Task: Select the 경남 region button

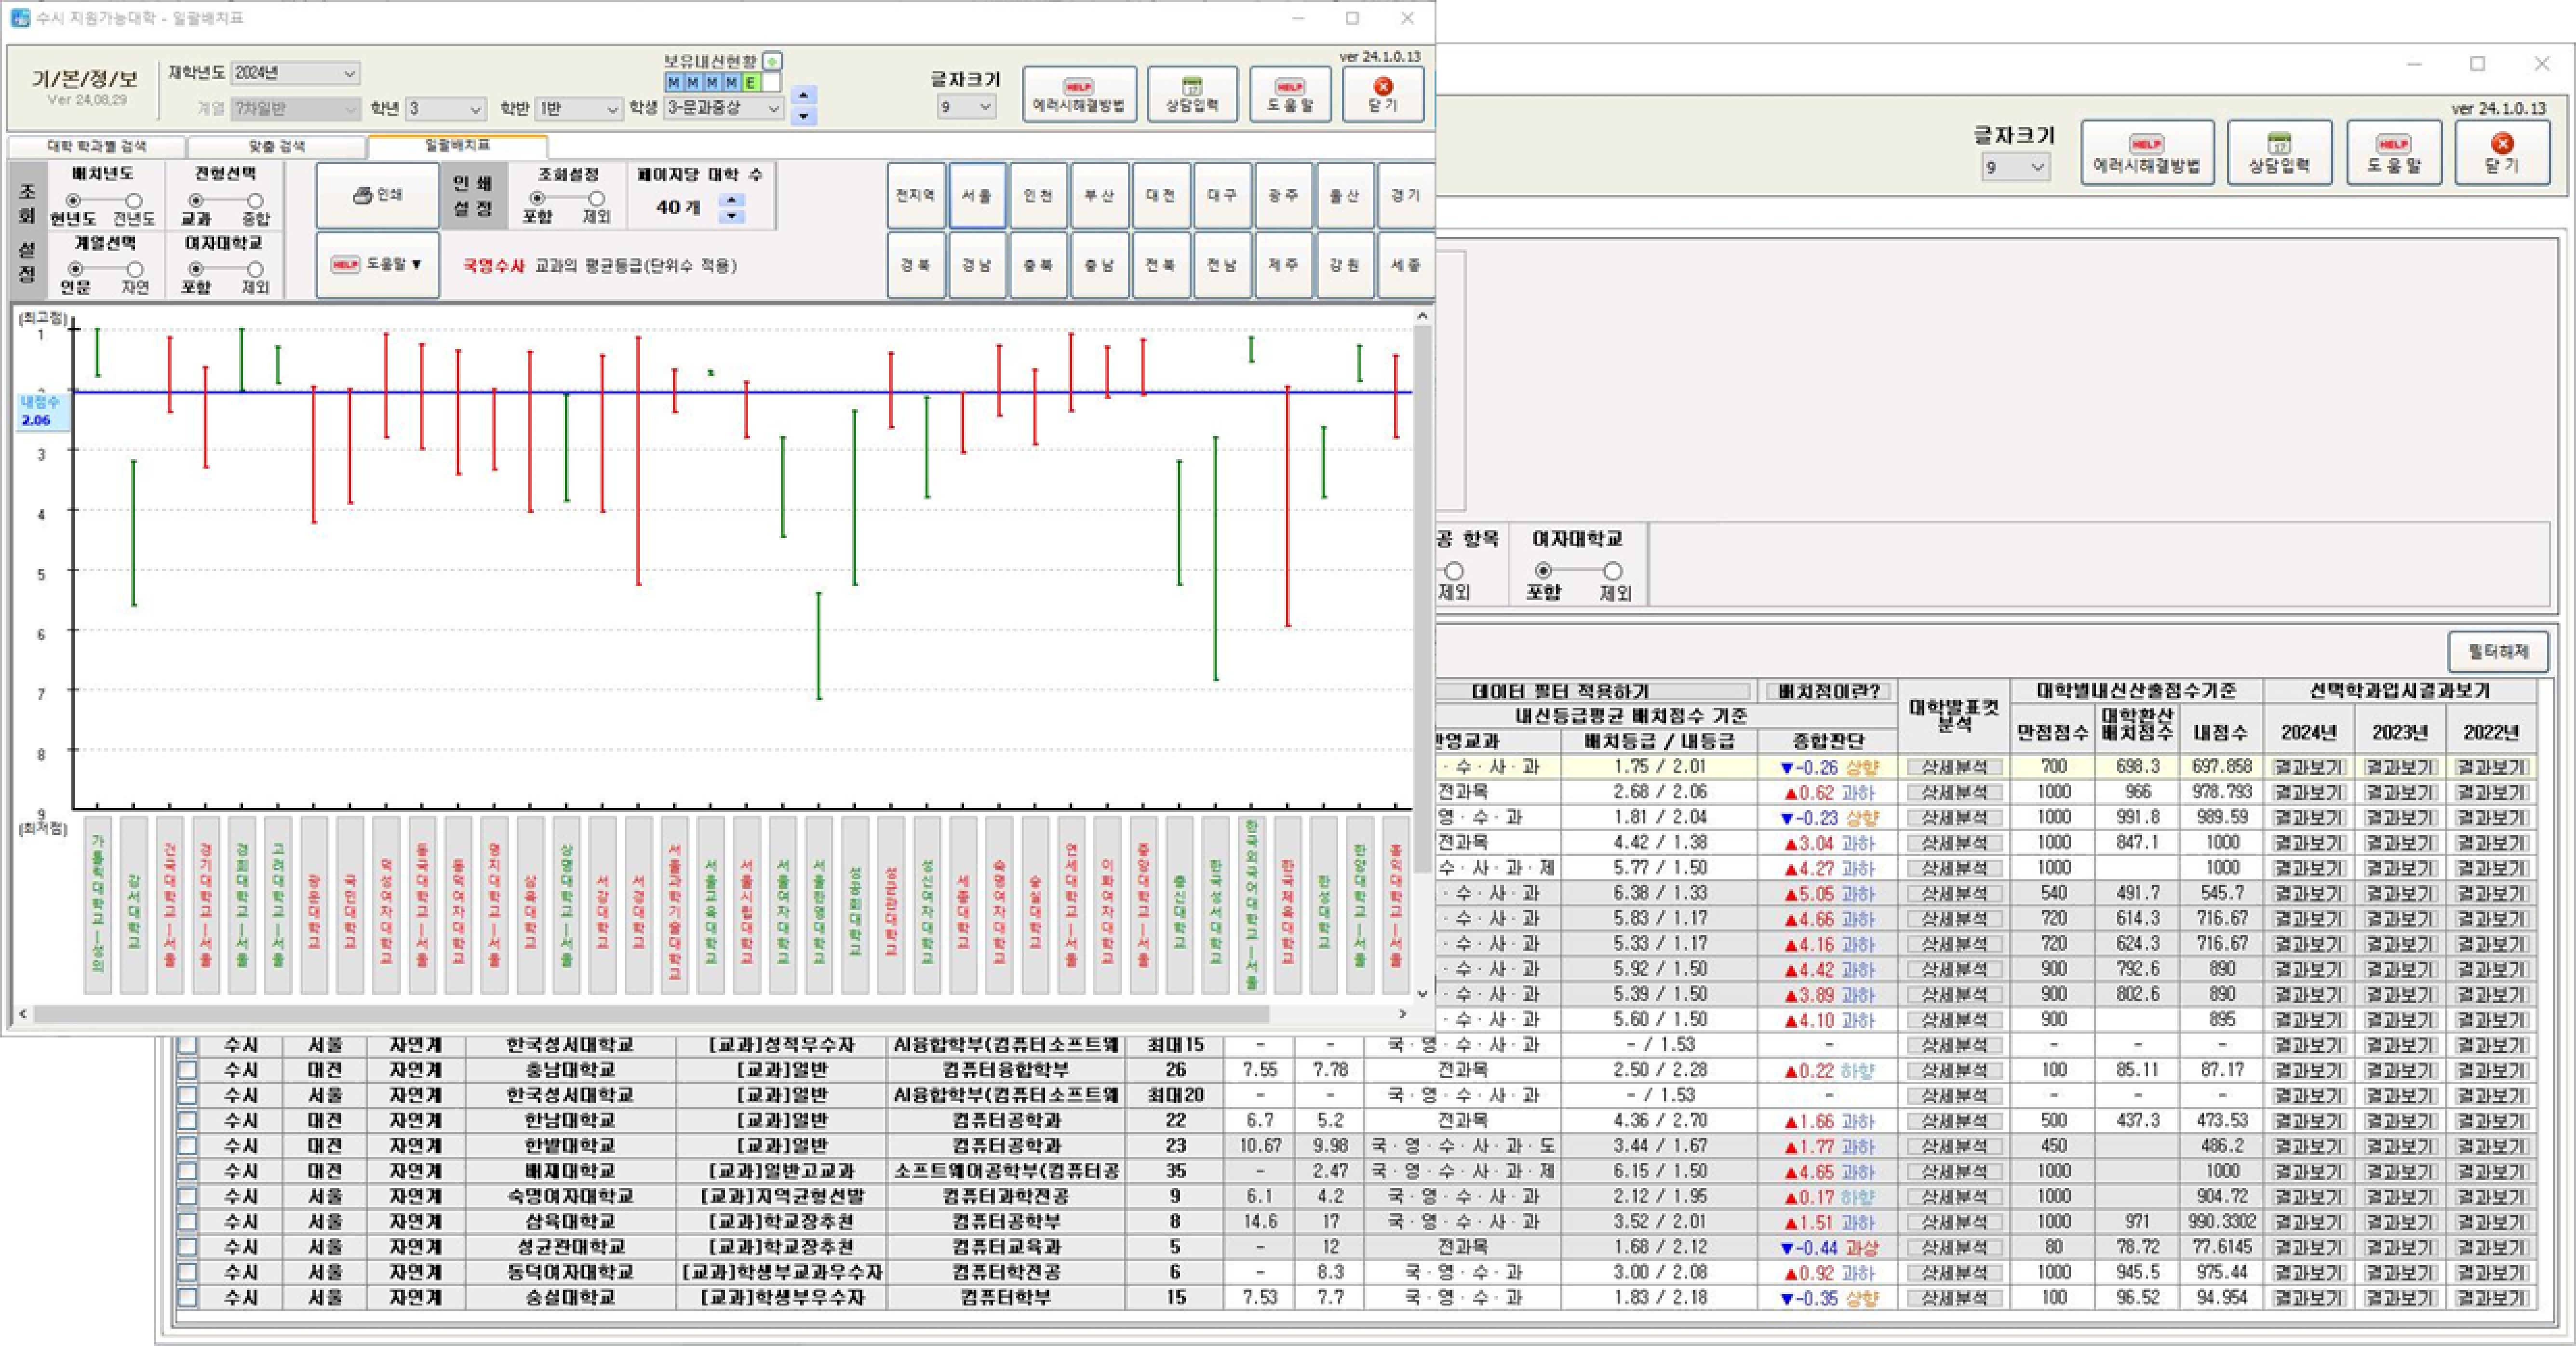Action: tap(977, 265)
